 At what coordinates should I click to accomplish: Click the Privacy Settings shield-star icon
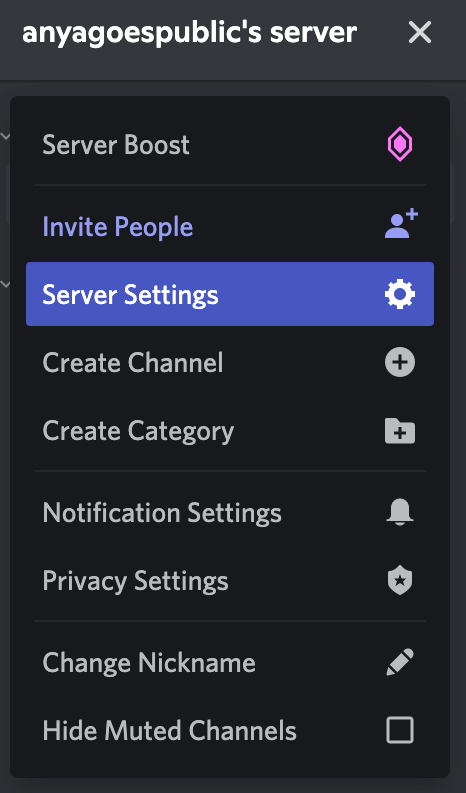(x=400, y=580)
